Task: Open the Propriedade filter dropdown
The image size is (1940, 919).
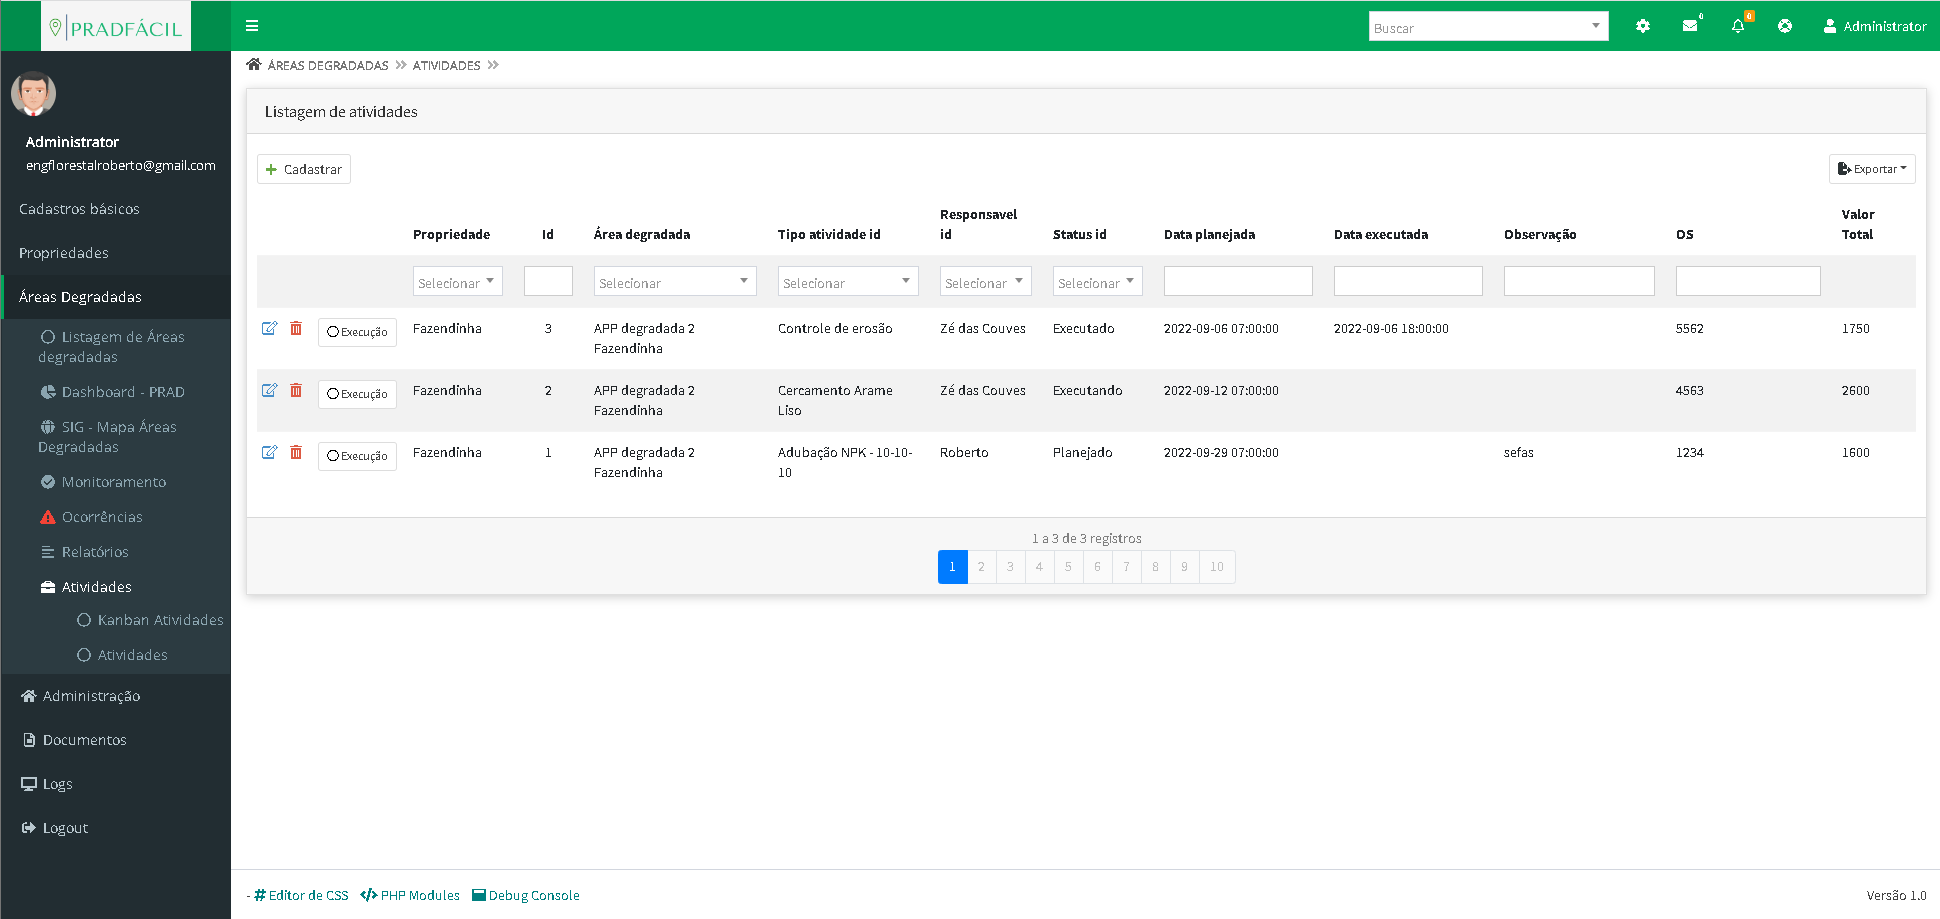Action: tap(457, 282)
